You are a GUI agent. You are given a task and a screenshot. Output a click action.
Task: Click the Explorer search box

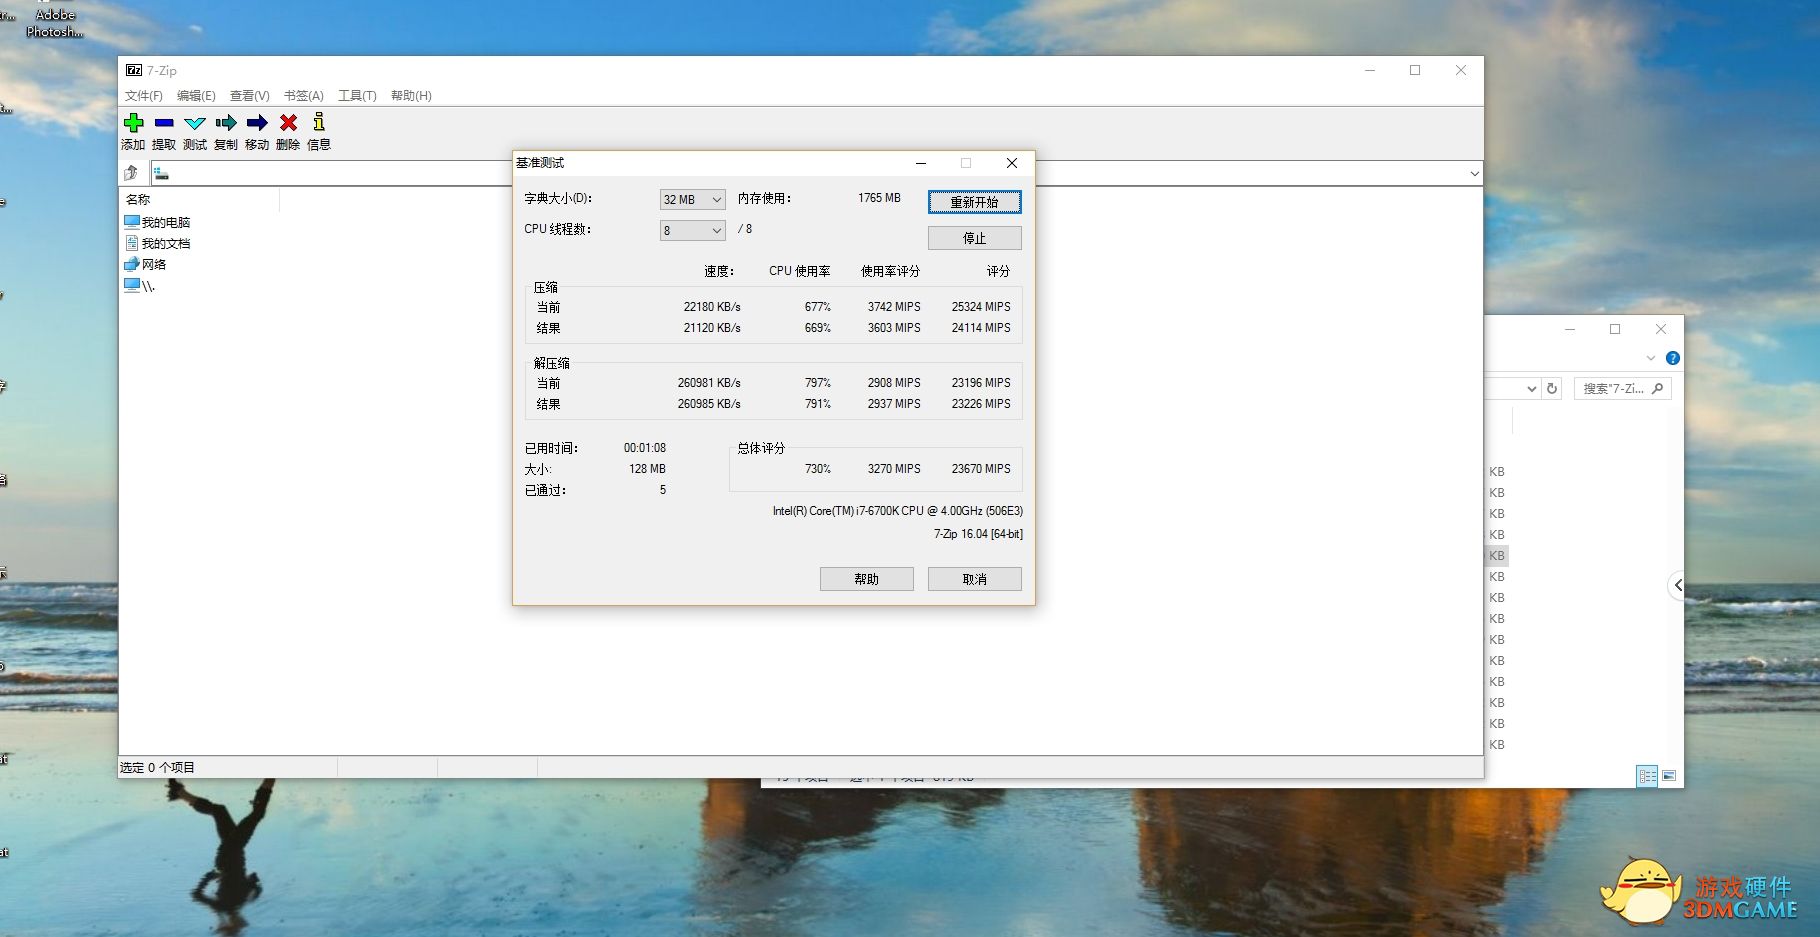[x=1614, y=389]
